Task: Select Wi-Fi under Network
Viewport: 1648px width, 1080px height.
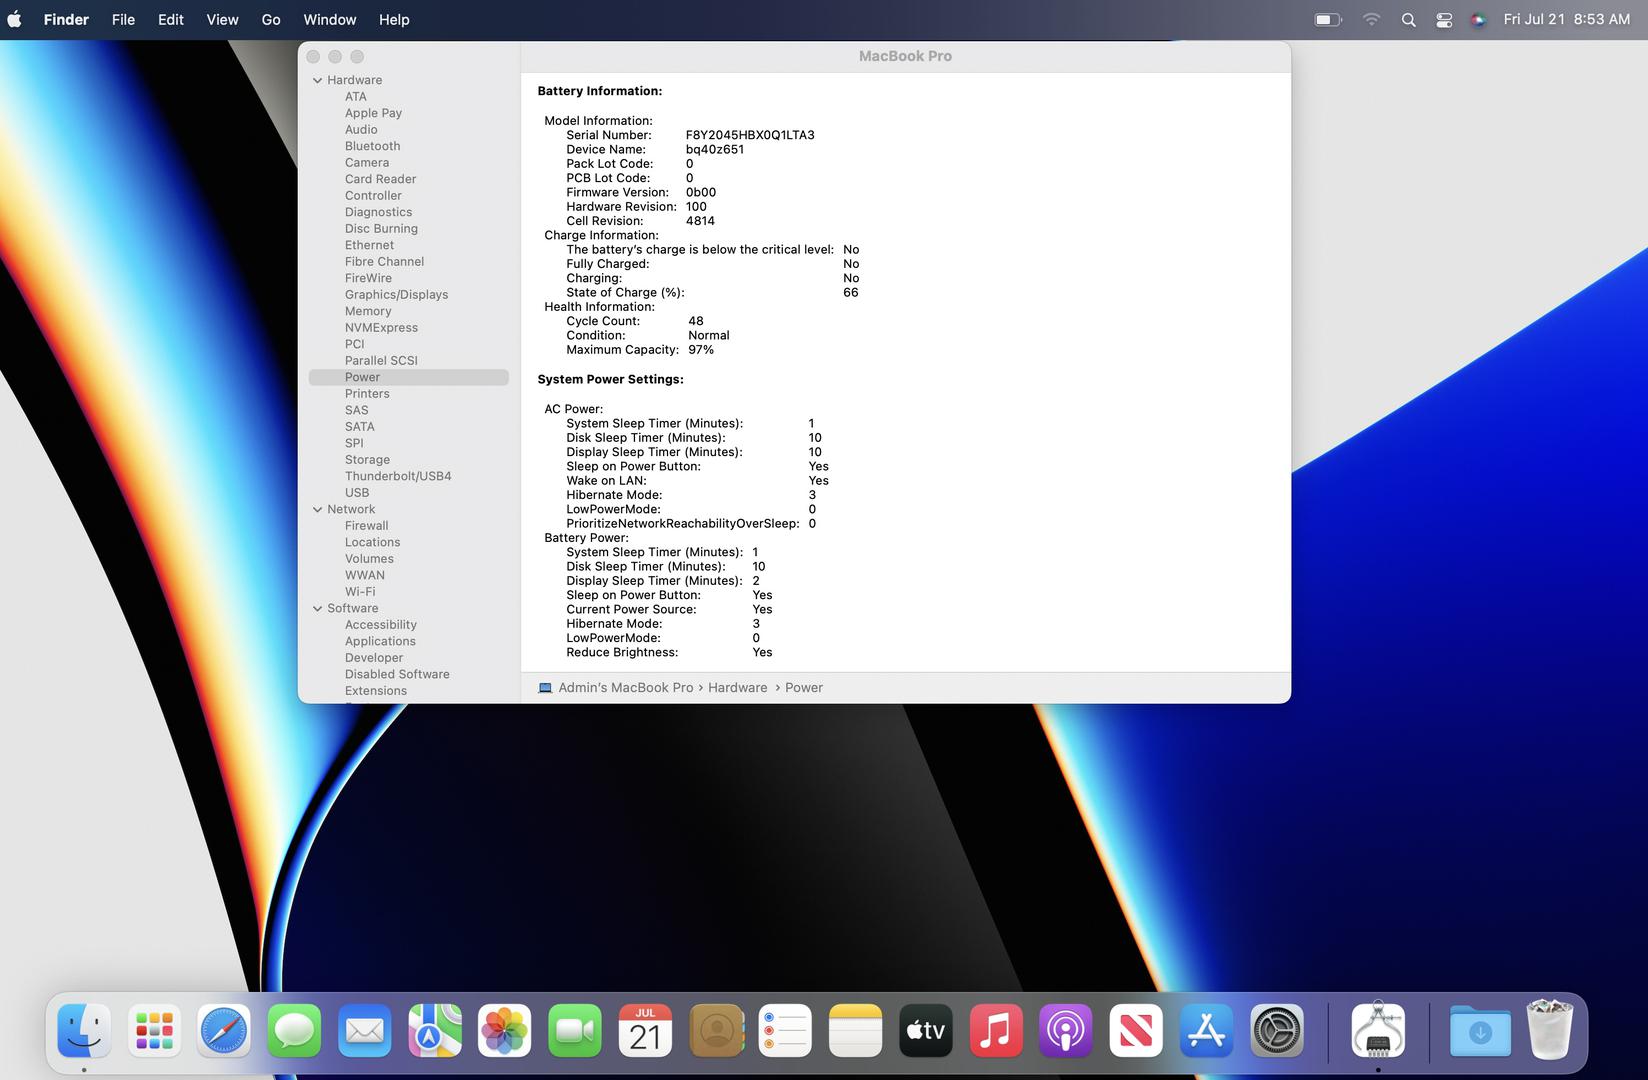Action: (x=360, y=592)
